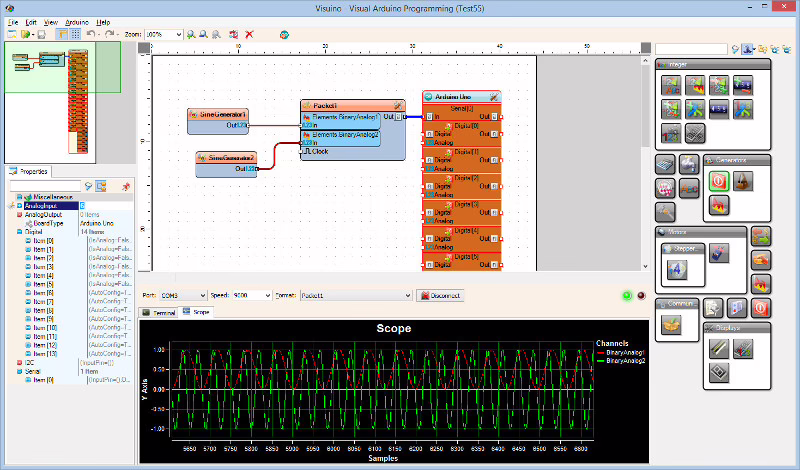The height and width of the screenshot is (470, 800).
Task: Click the Undo arrow icon
Action: point(91,34)
